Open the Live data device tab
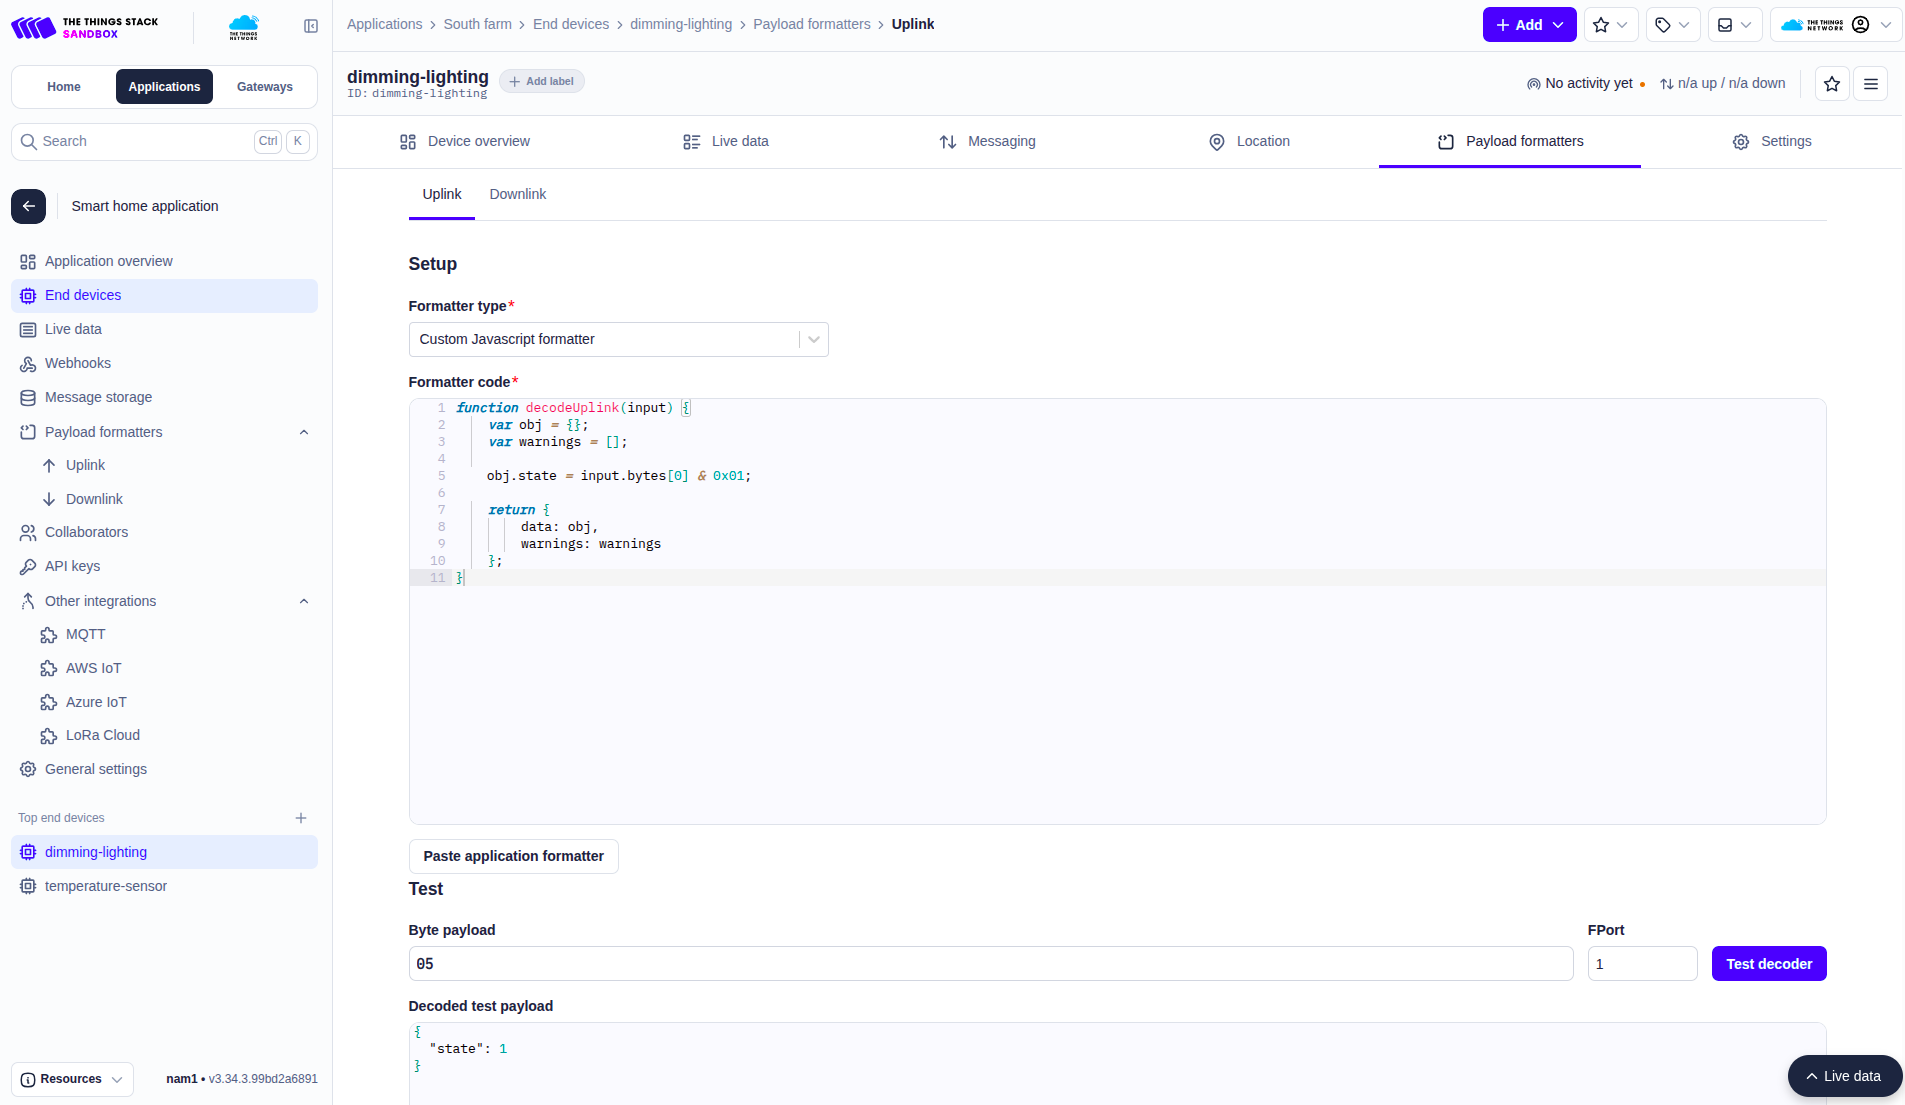Screen dimensions: 1905x1105 coord(726,142)
